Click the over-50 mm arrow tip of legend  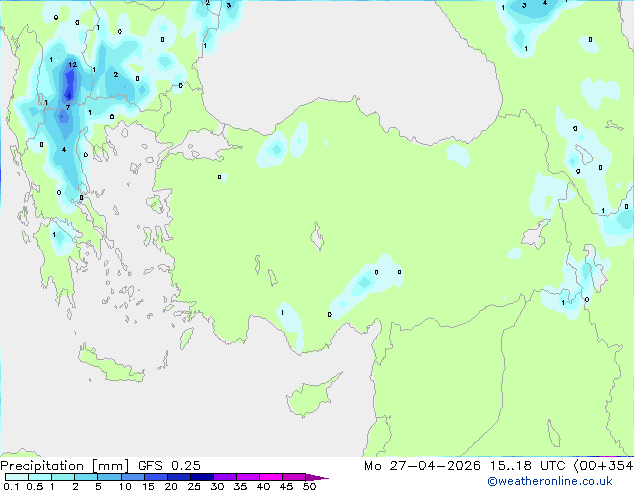[x=317, y=477]
